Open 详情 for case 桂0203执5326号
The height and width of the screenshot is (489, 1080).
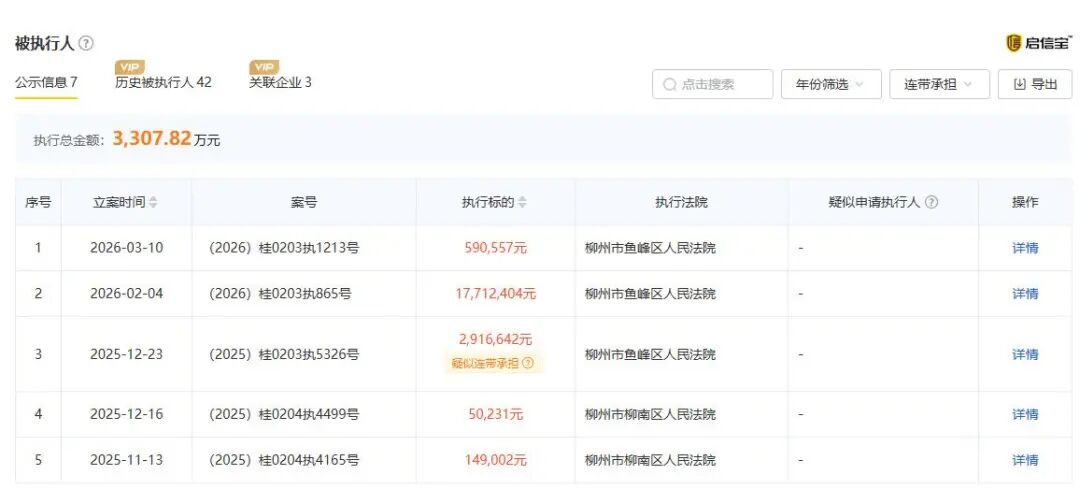(x=1025, y=354)
